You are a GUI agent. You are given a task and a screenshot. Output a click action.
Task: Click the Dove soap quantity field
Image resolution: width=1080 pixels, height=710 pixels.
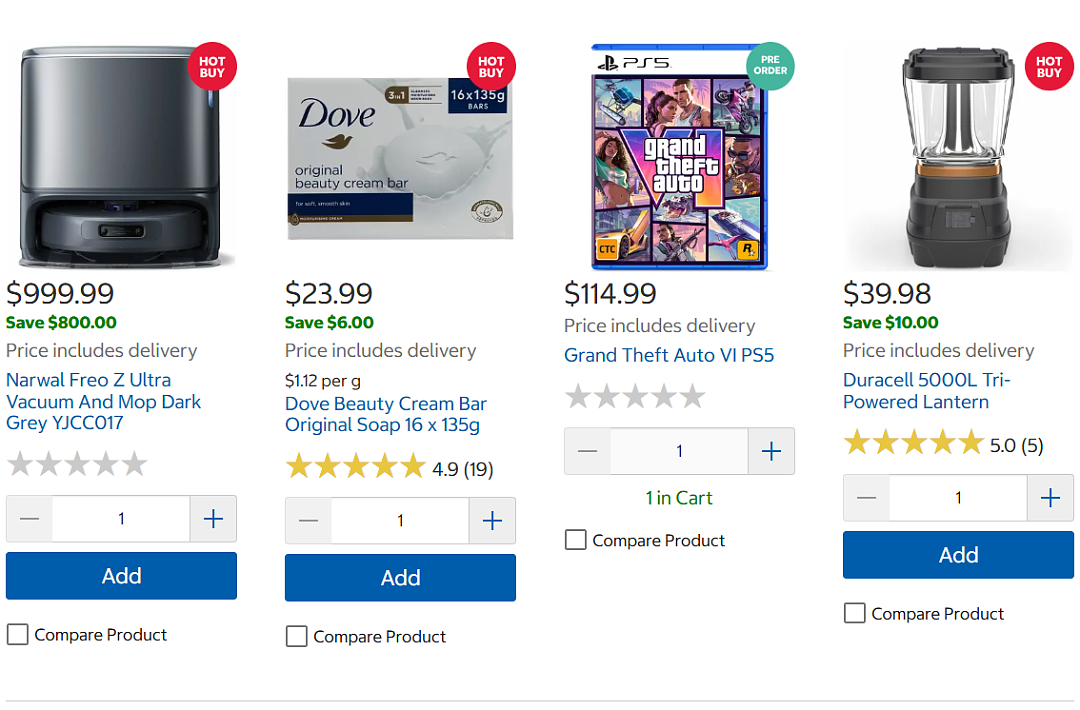(x=400, y=521)
